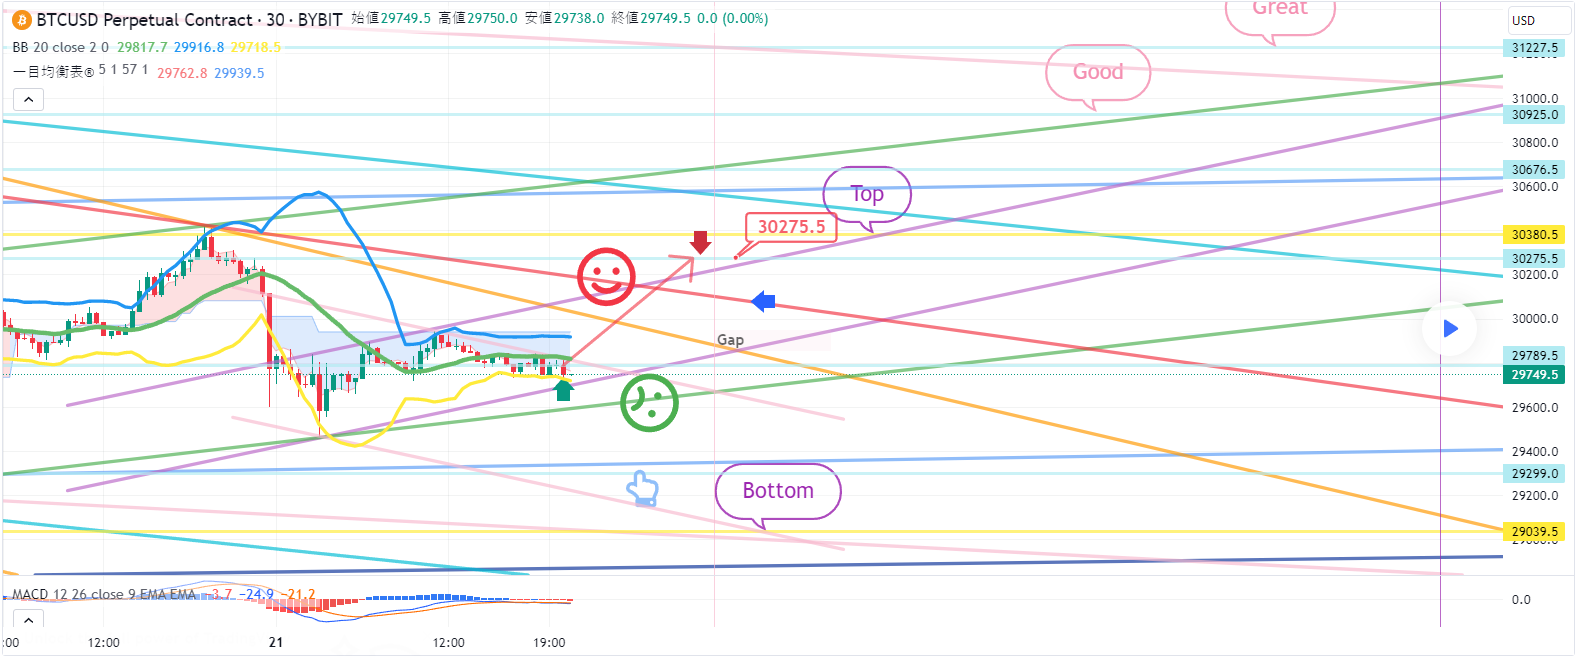Select the BB 20 close indicator legend
Screen dimensions: 1575x656
click(x=60, y=47)
